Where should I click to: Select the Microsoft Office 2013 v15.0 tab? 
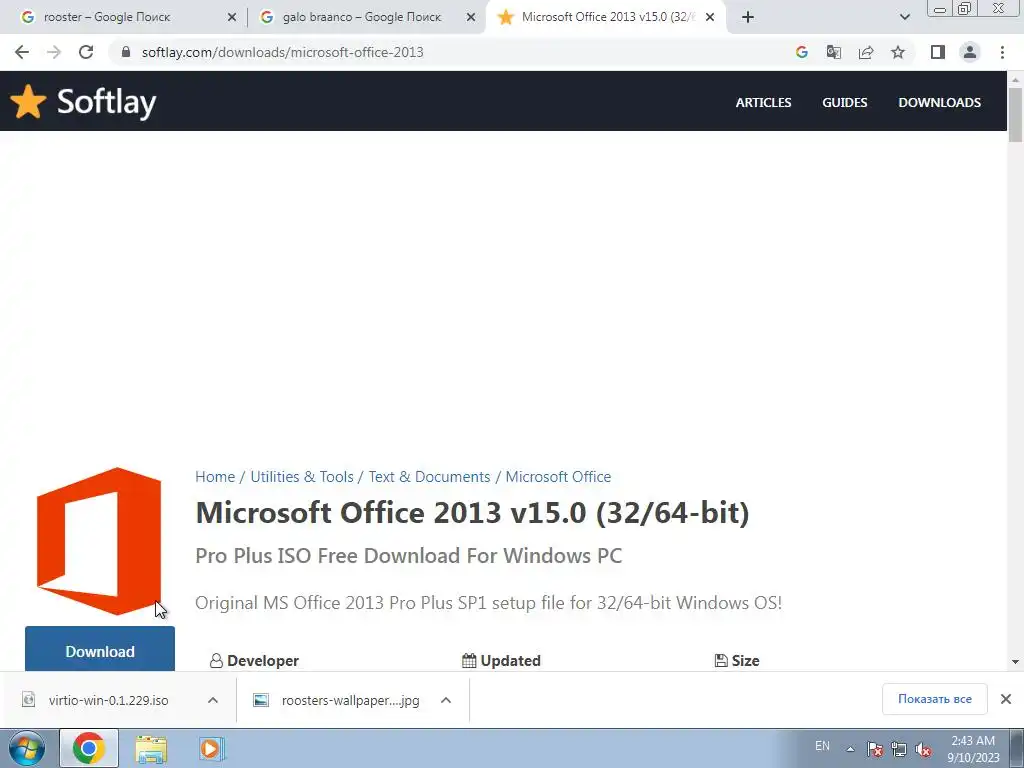(x=604, y=18)
